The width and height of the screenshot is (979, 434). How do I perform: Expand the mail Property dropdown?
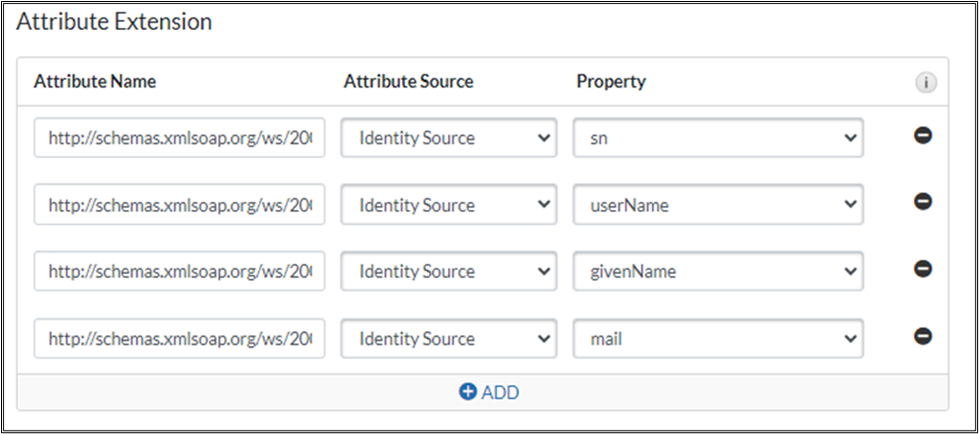pos(718,339)
